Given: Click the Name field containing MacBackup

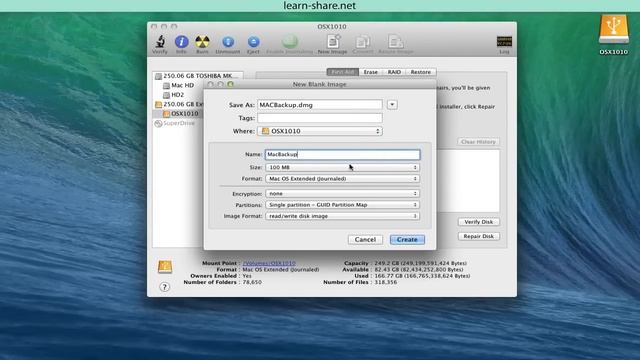Looking at the screenshot, I should 342,154.
